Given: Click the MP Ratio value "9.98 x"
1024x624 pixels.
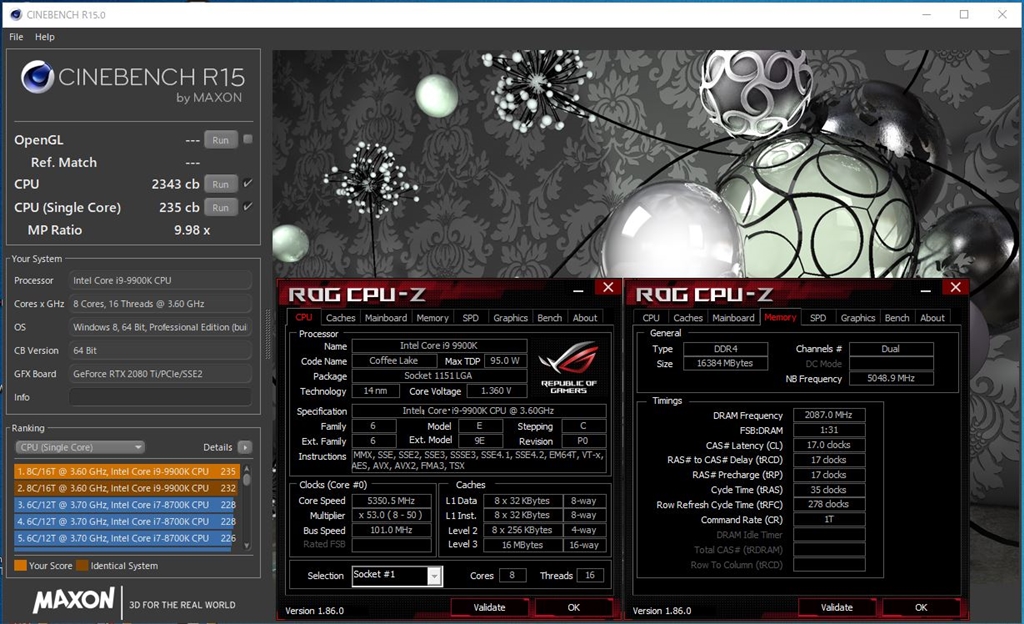Looking at the screenshot, I should pyautogui.click(x=192, y=230).
